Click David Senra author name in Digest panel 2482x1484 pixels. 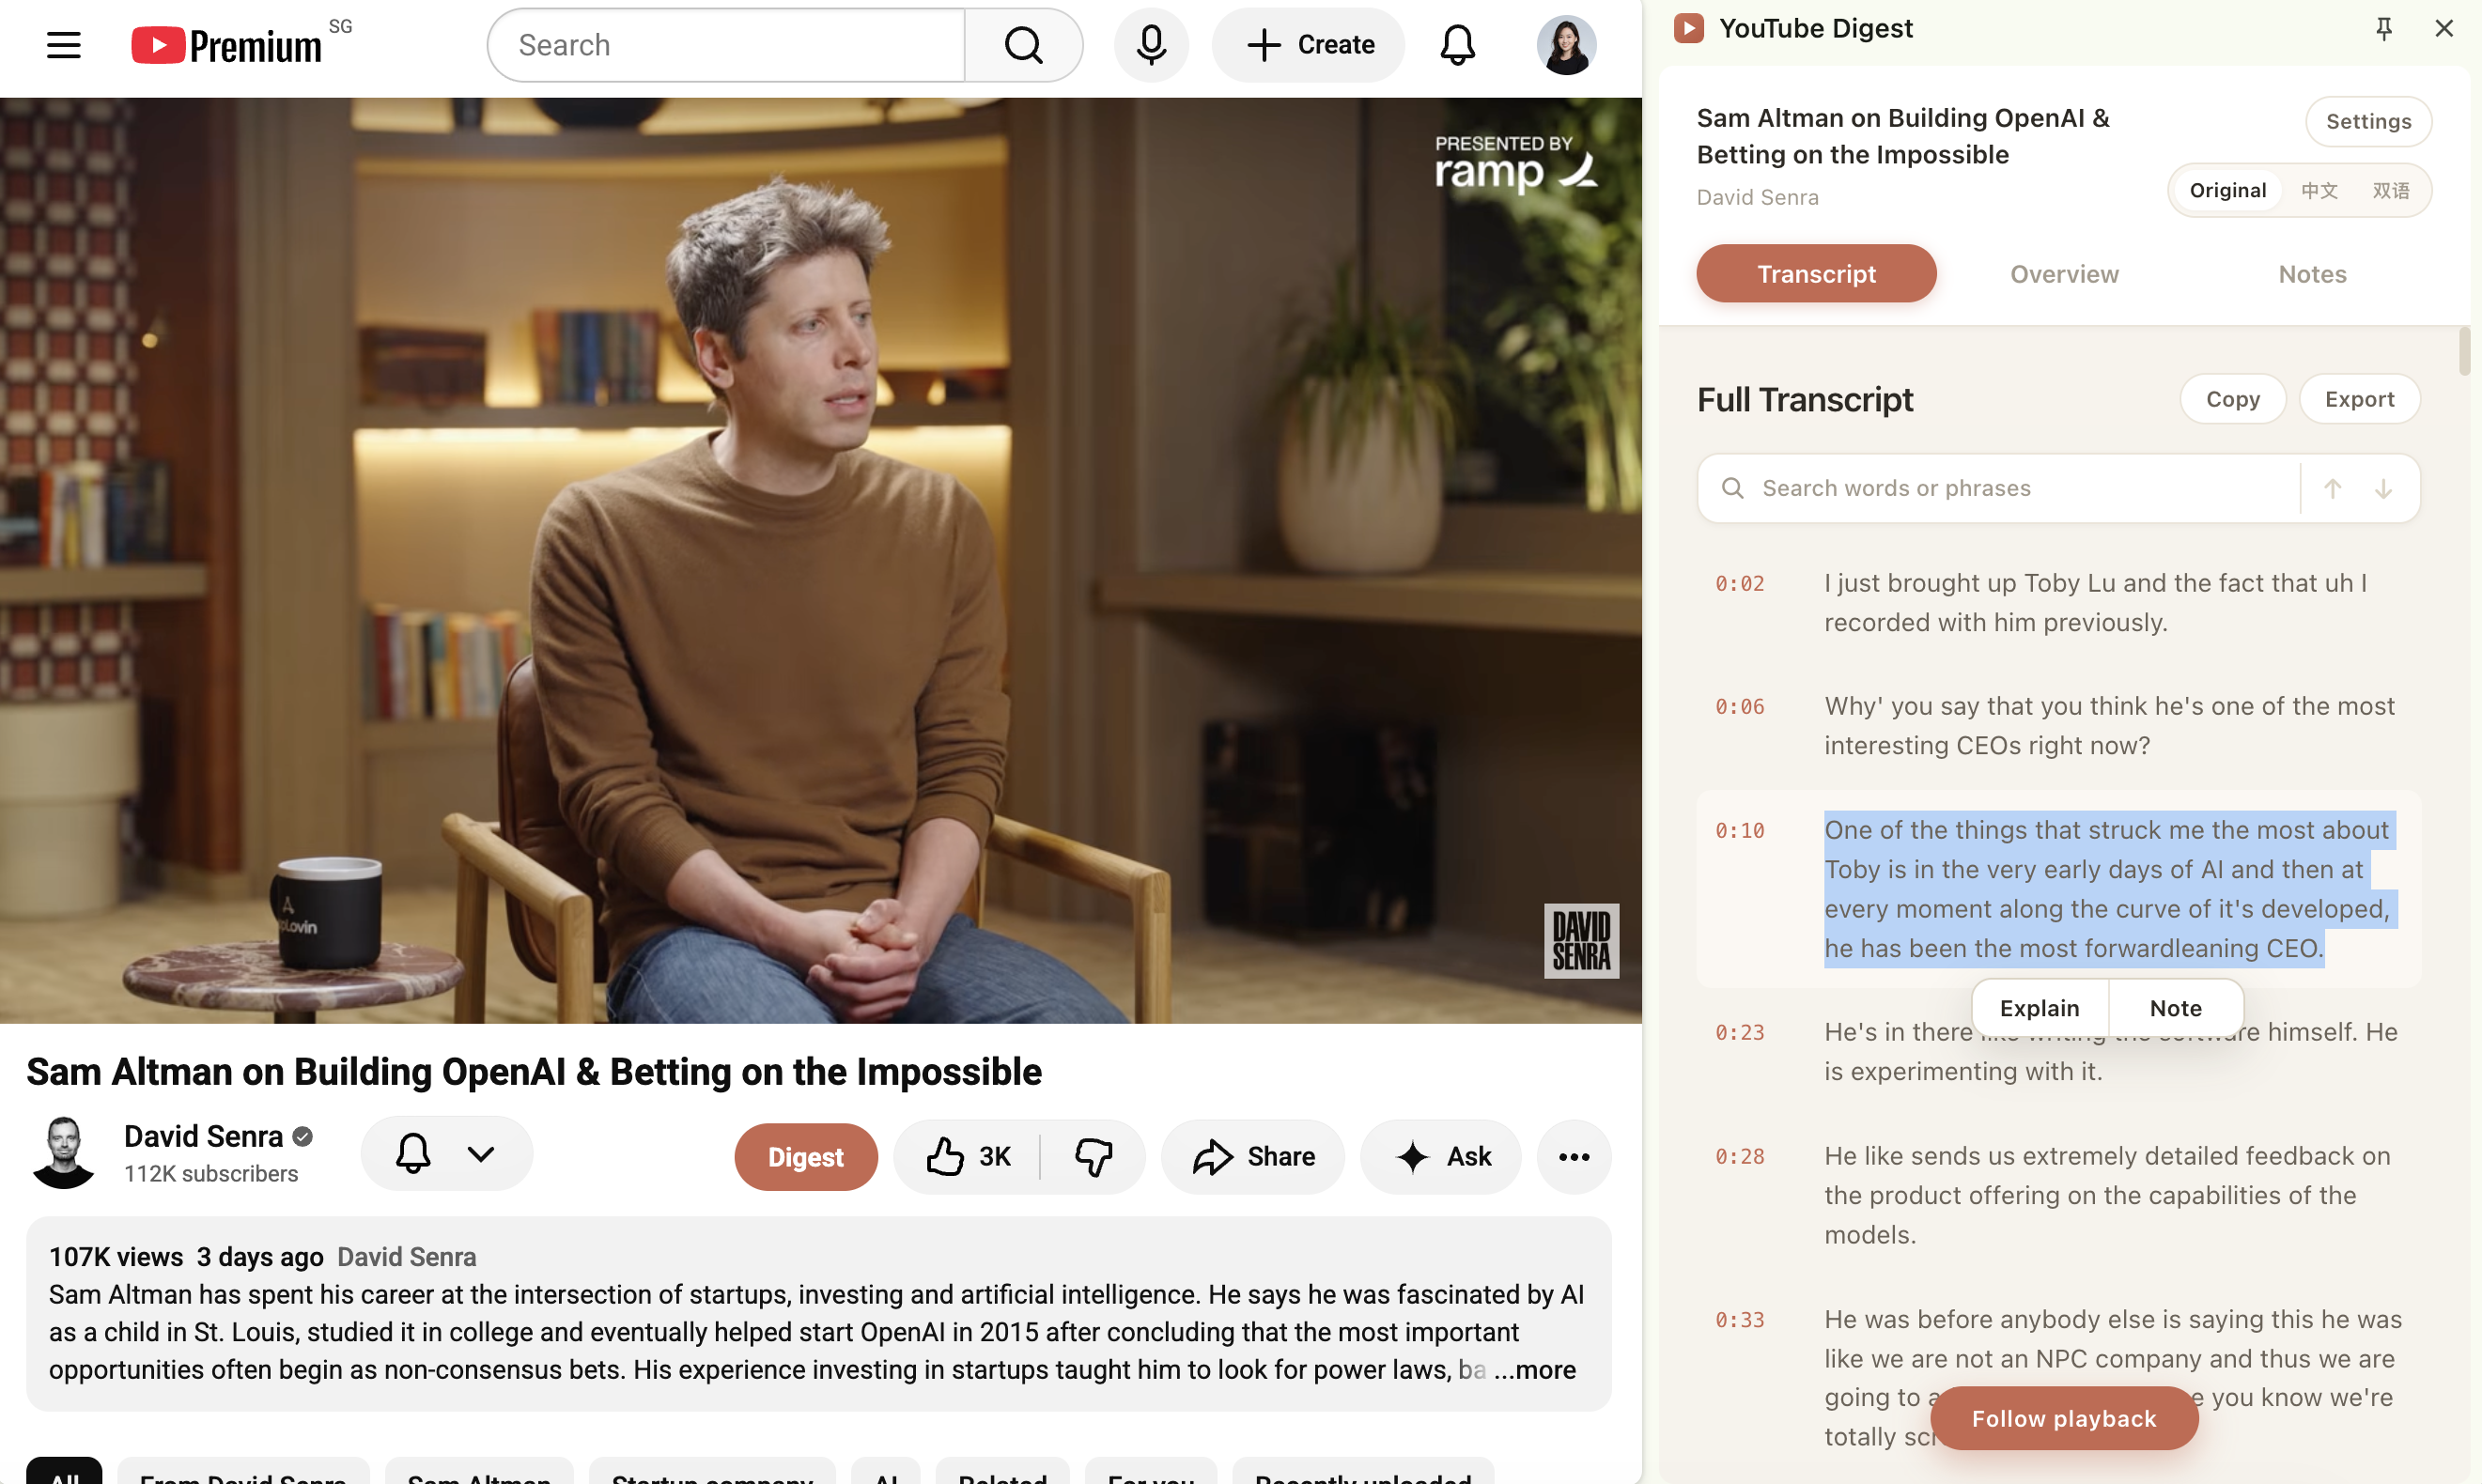tap(1757, 197)
